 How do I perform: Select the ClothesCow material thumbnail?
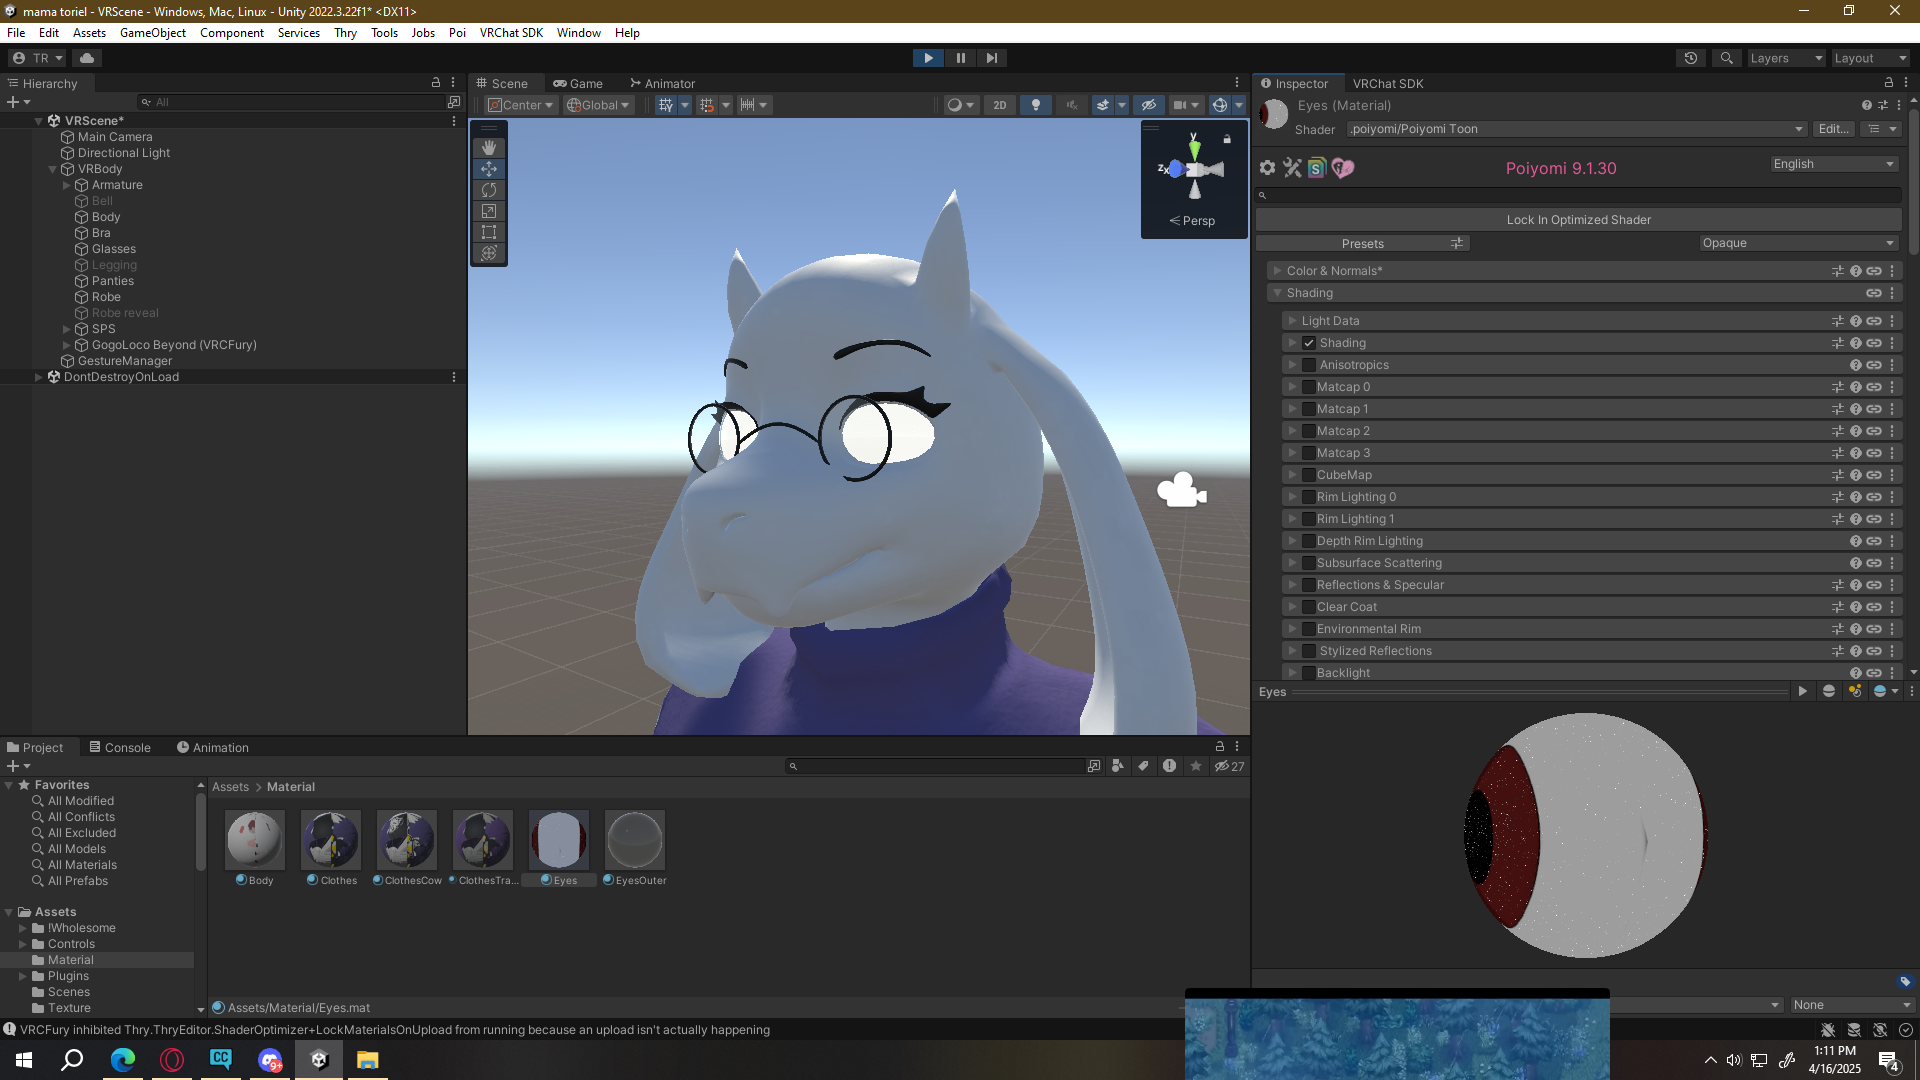(406, 839)
